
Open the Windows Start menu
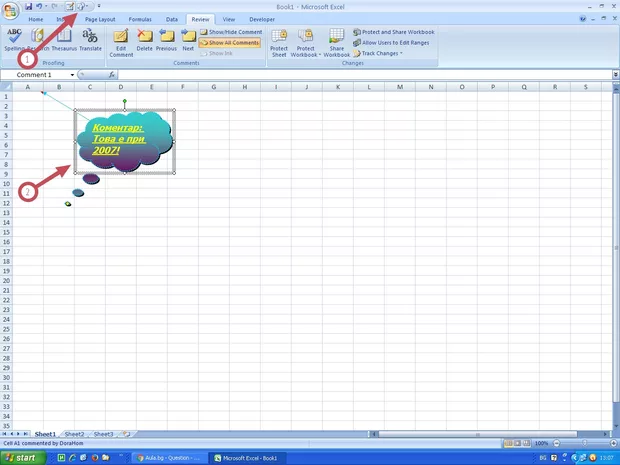click(x=21, y=457)
